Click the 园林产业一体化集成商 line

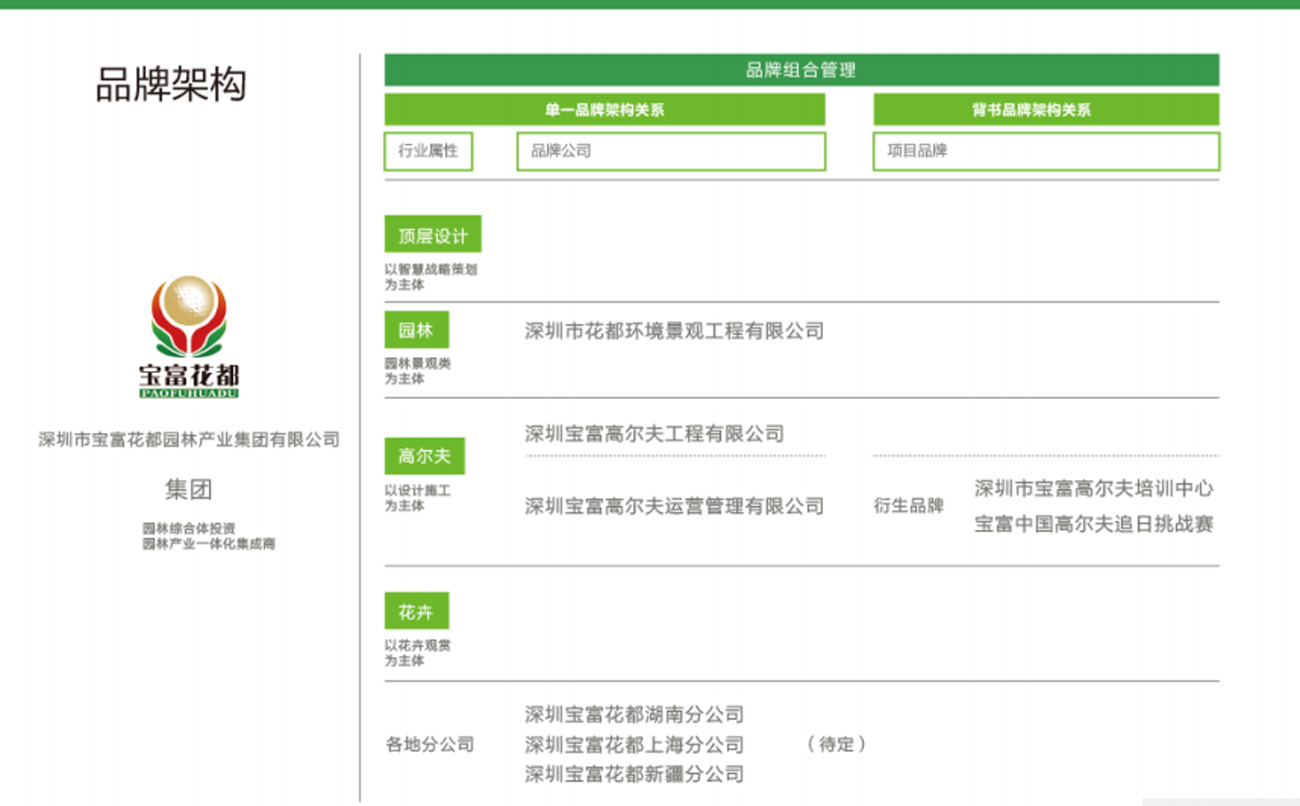(x=209, y=544)
